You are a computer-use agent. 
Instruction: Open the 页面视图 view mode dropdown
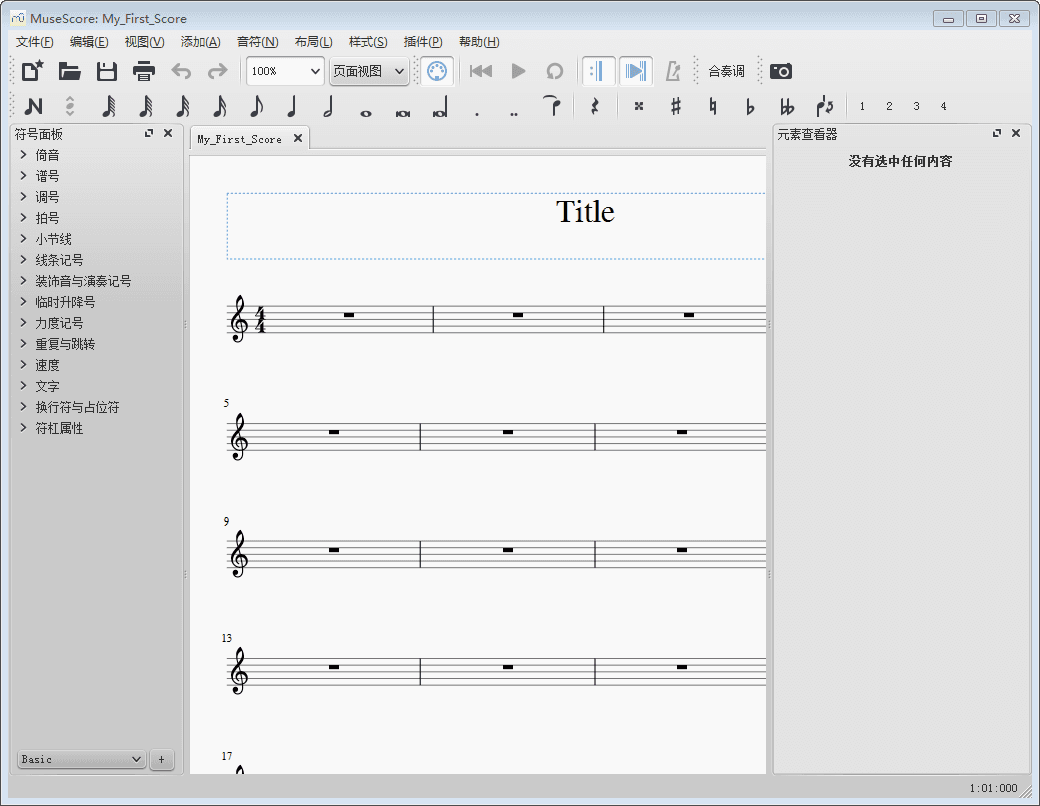point(369,71)
